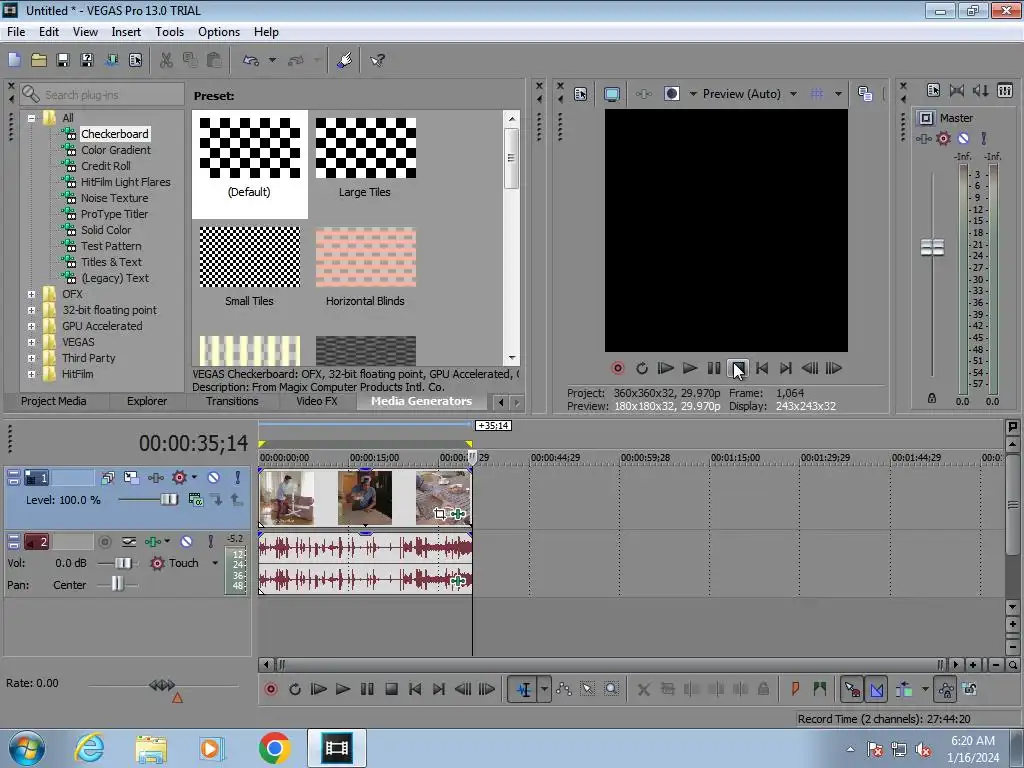1024x768 pixels.
Task: Expand the 32-bit floating point folder
Action: pyautogui.click(x=31, y=310)
